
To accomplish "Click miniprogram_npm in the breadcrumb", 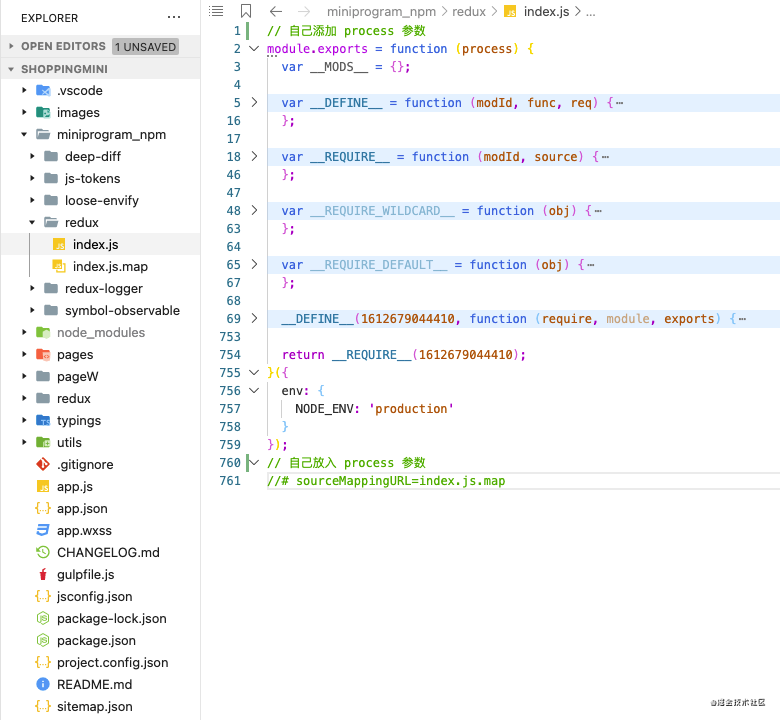I will [x=381, y=11].
